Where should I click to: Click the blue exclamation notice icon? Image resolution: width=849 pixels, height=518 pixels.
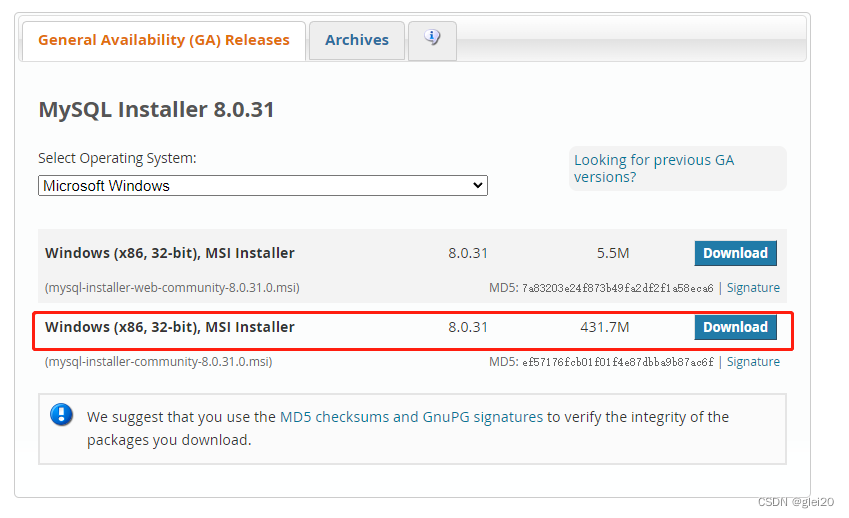coord(61,415)
